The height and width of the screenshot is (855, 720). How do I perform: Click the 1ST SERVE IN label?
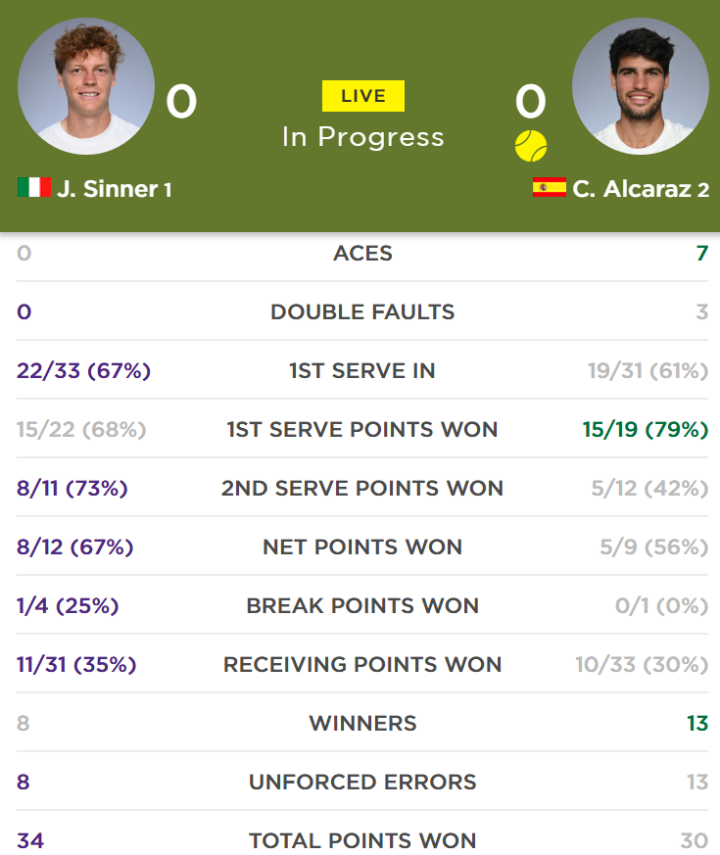[x=363, y=371]
